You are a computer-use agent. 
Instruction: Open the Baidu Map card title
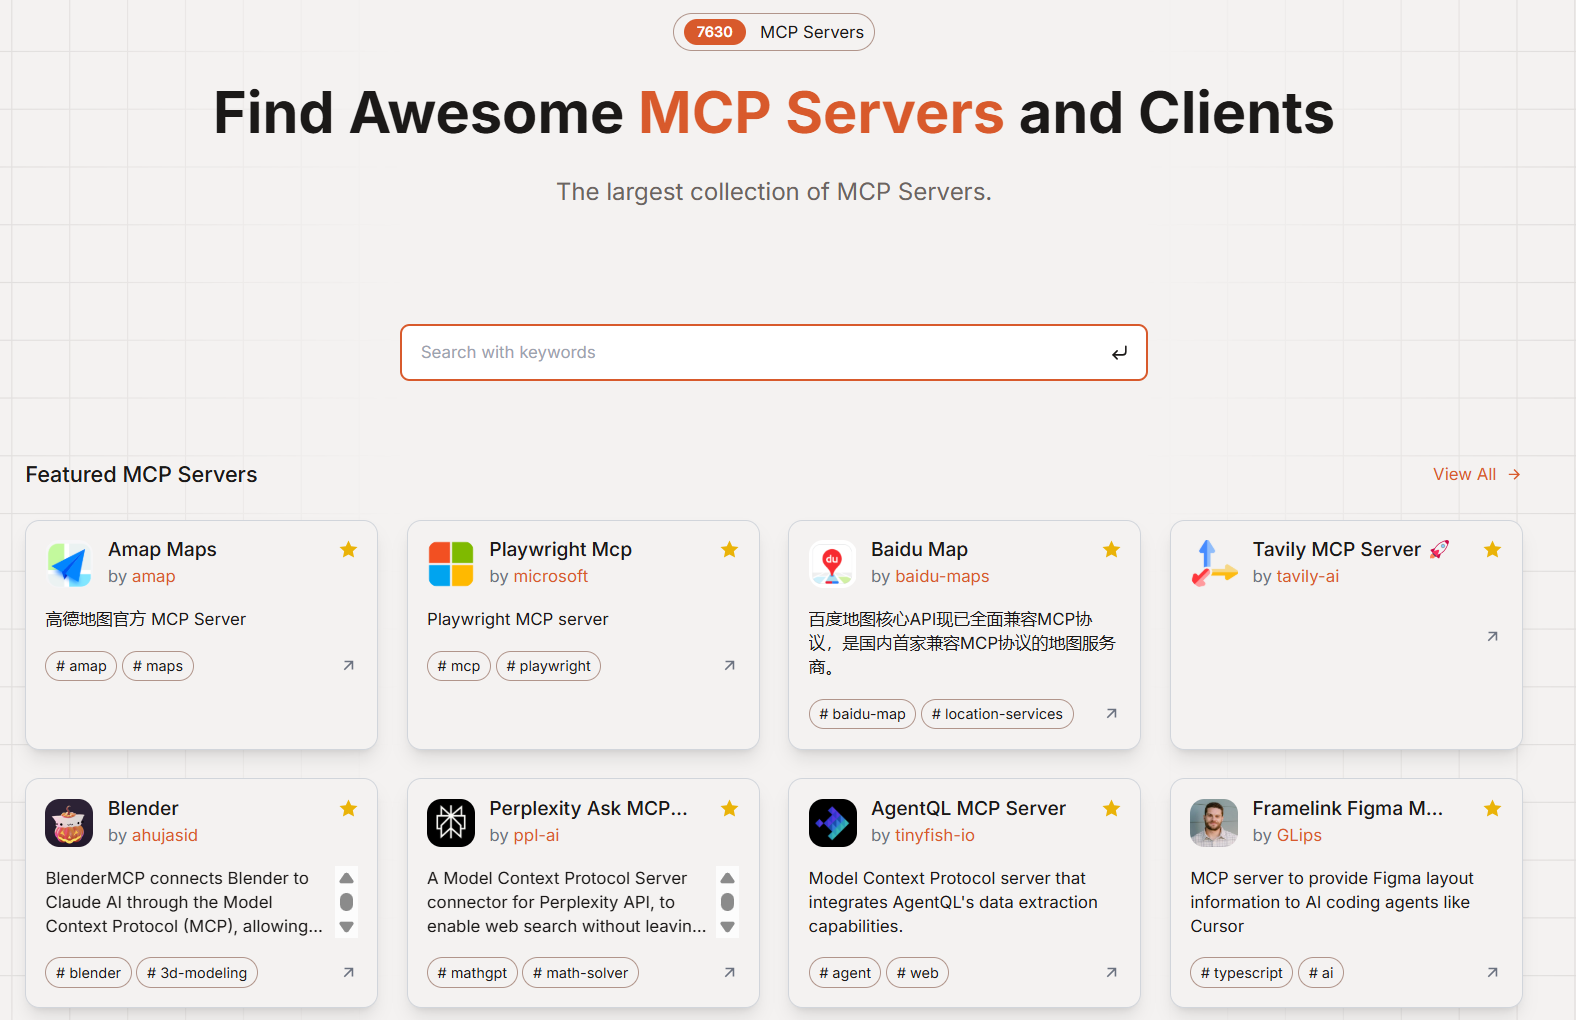pos(919,549)
